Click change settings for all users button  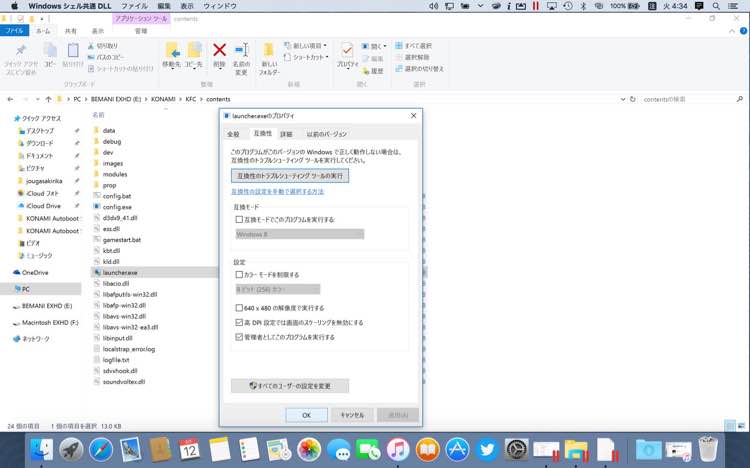coord(290,386)
